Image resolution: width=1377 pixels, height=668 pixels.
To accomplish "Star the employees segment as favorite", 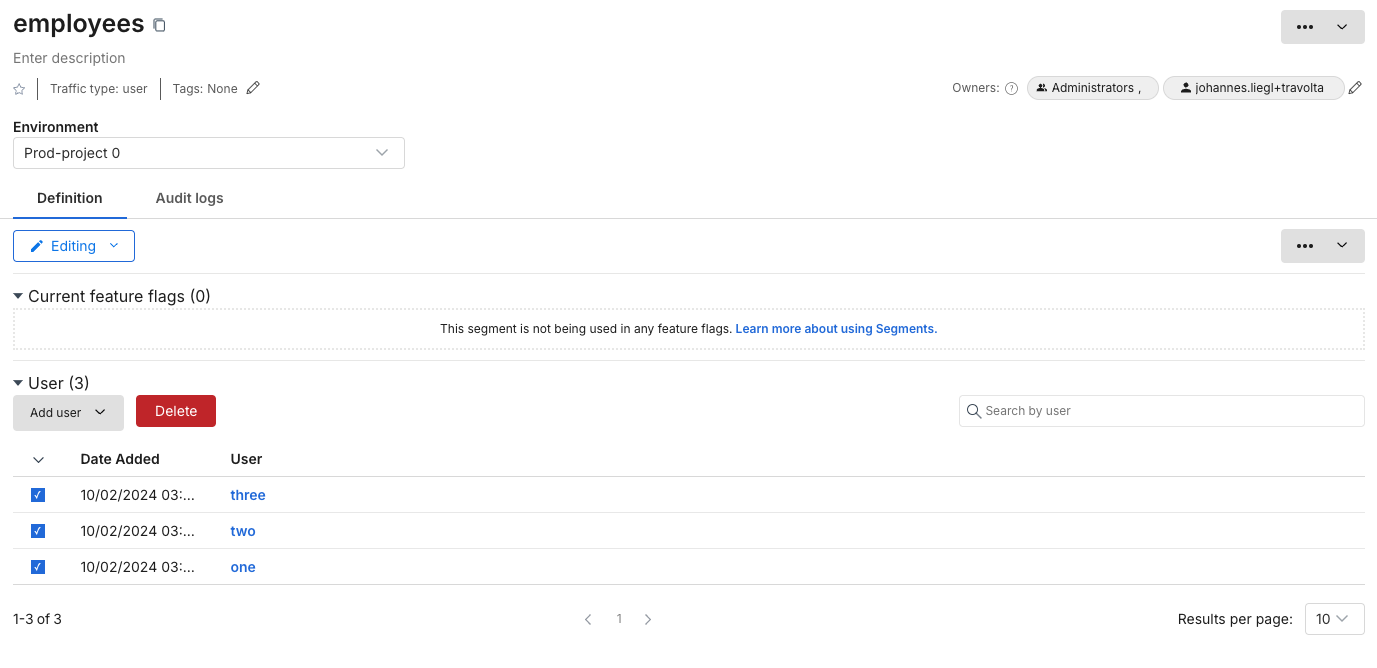I will [x=19, y=89].
